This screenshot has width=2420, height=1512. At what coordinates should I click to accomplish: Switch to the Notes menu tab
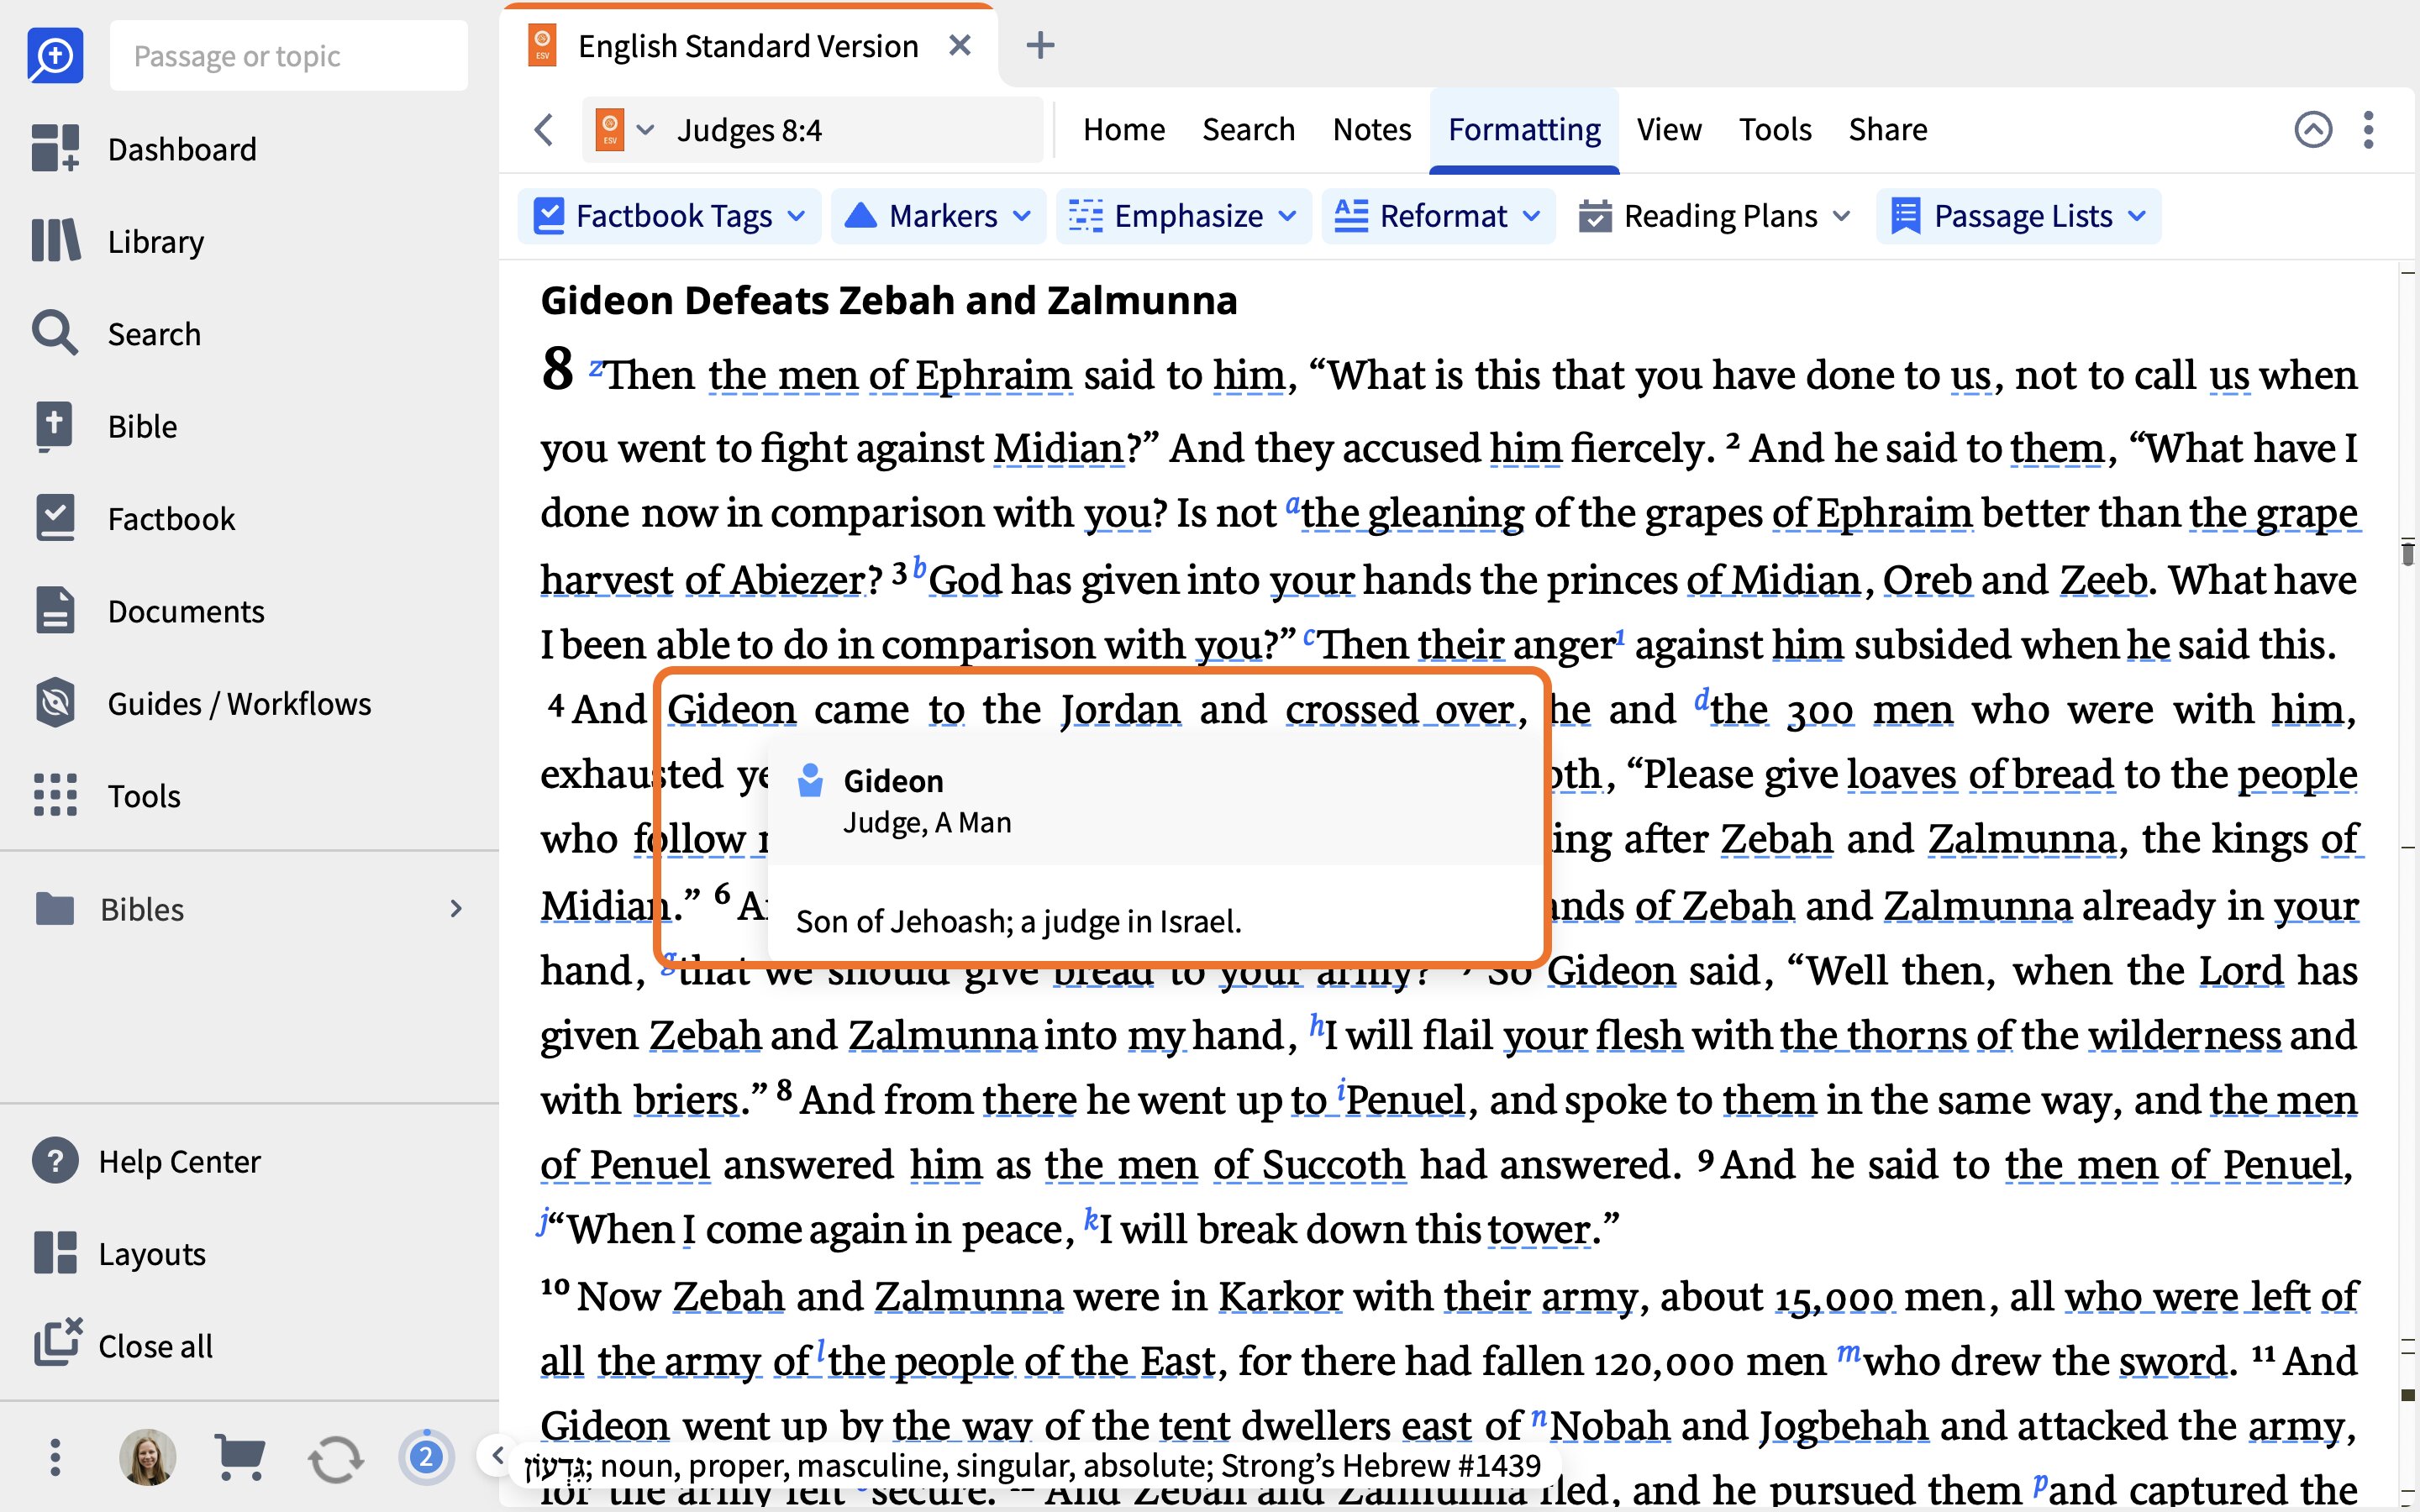pos(1372,129)
